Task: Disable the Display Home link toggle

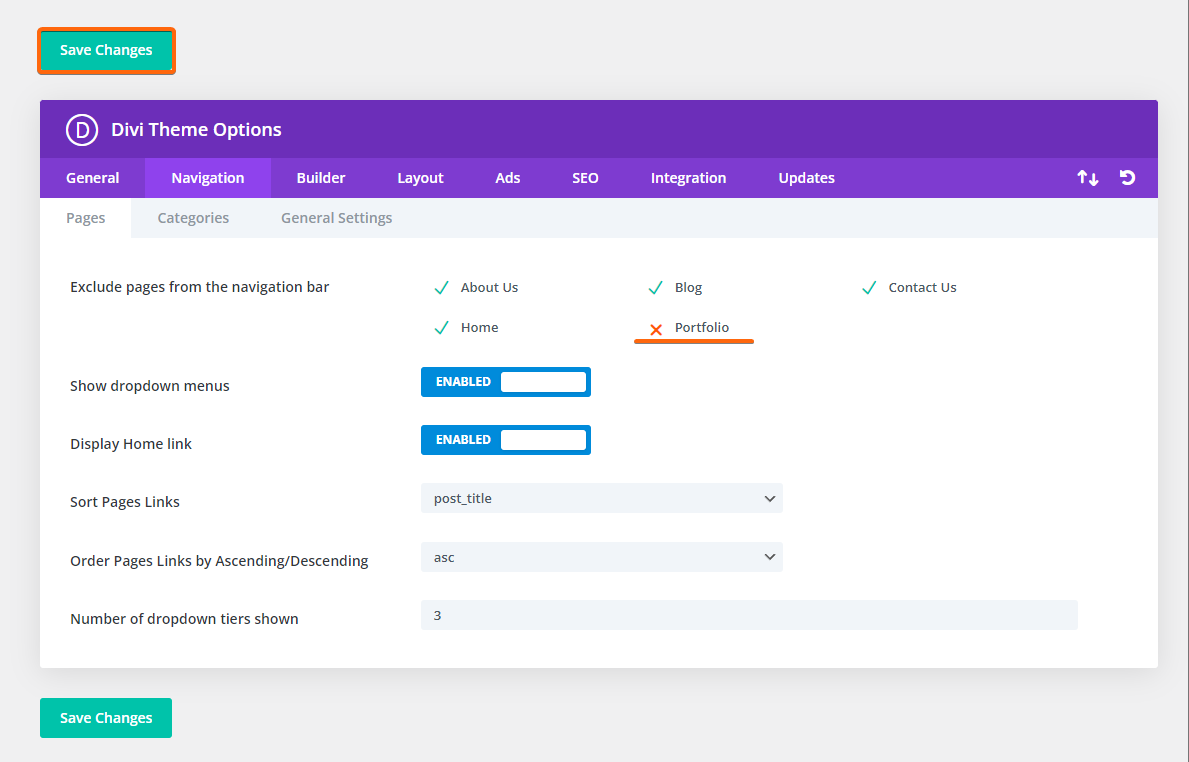Action: 506,440
